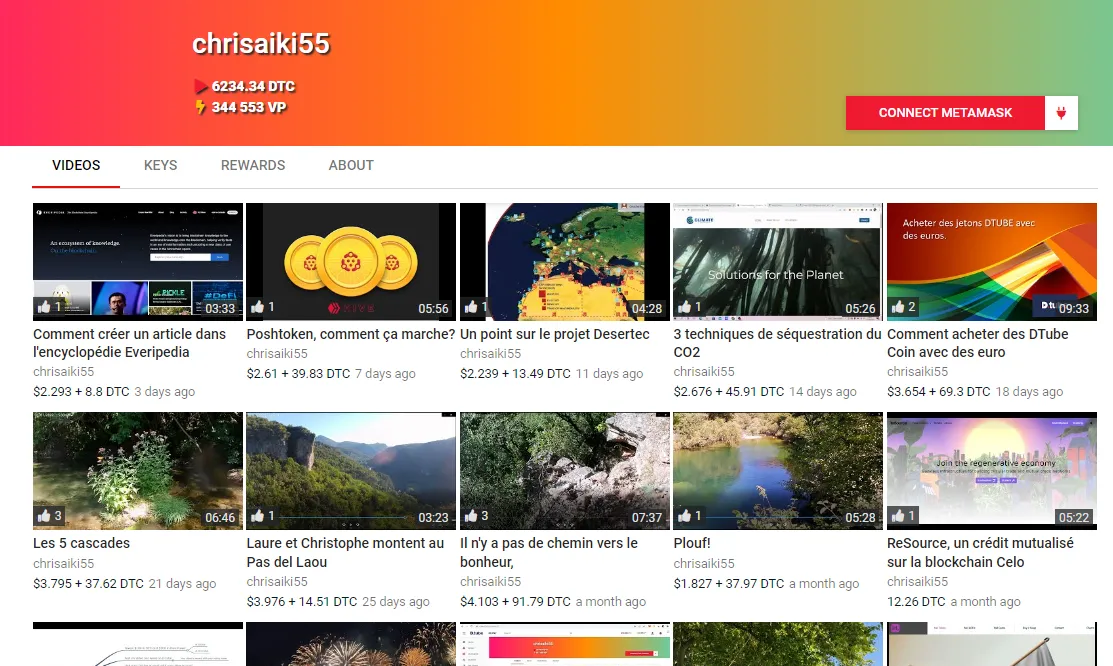Click the chrisaiki55 channel name in banner

261,44
